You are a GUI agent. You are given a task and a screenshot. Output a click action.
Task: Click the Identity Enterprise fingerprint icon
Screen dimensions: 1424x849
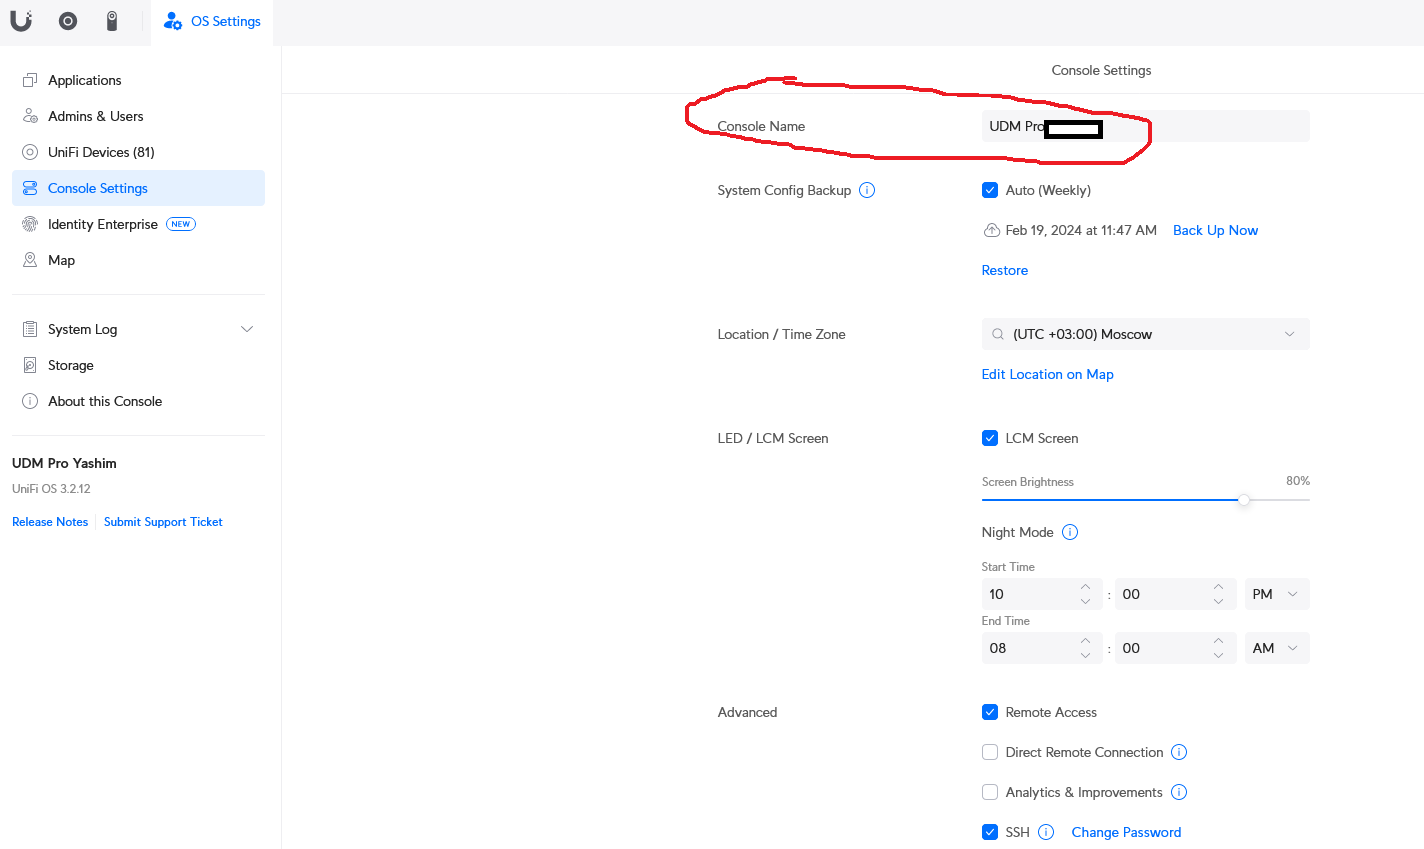30,224
